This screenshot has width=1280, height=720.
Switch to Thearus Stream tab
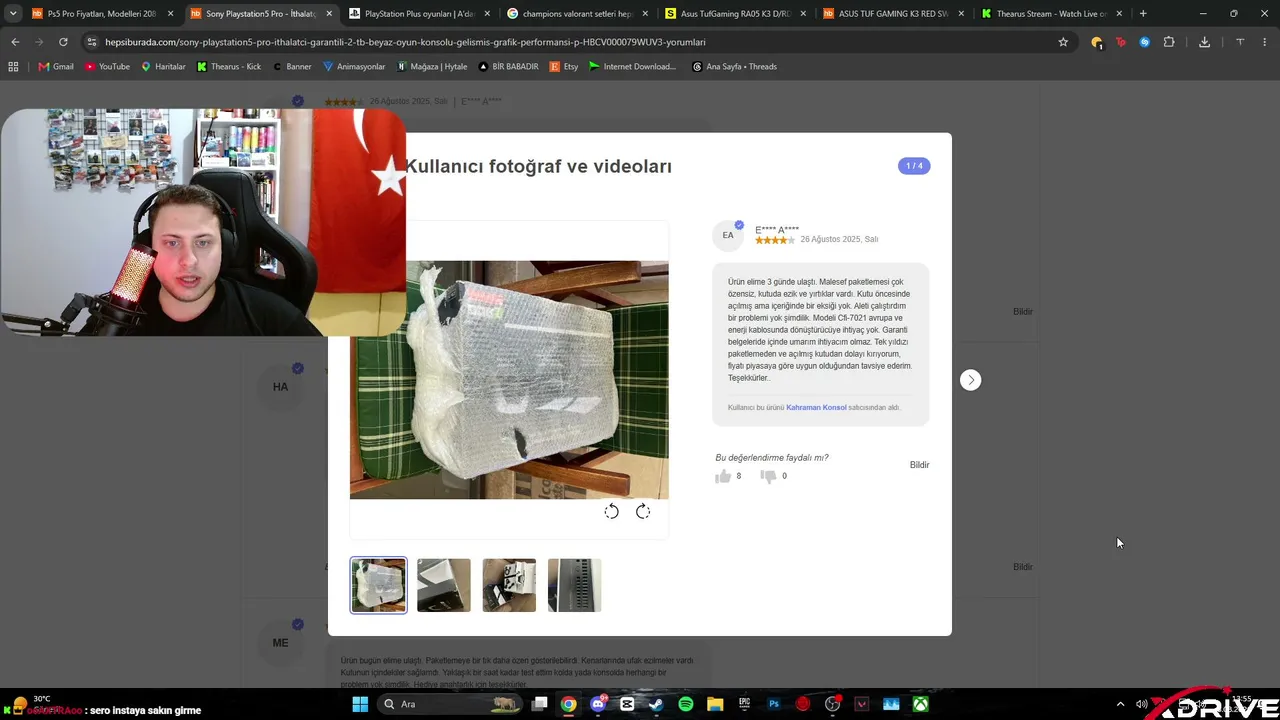pyautogui.click(x=1052, y=14)
